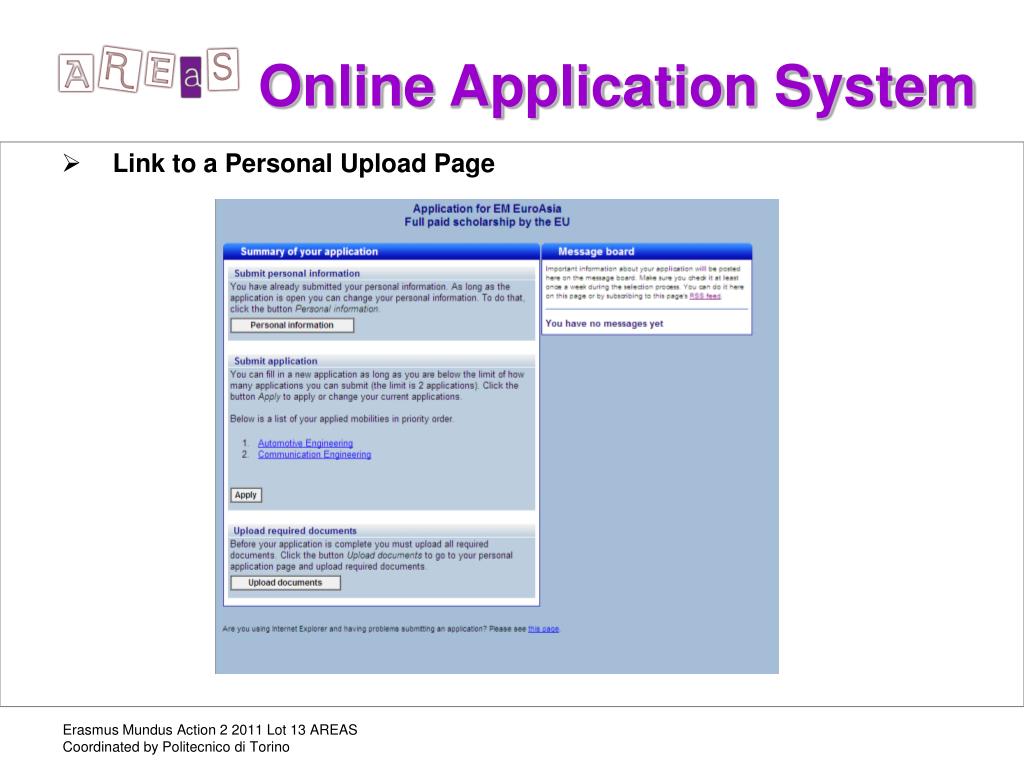Screen dimensions: 1024x768
Task: Click the Upload documents button
Action: click(285, 583)
